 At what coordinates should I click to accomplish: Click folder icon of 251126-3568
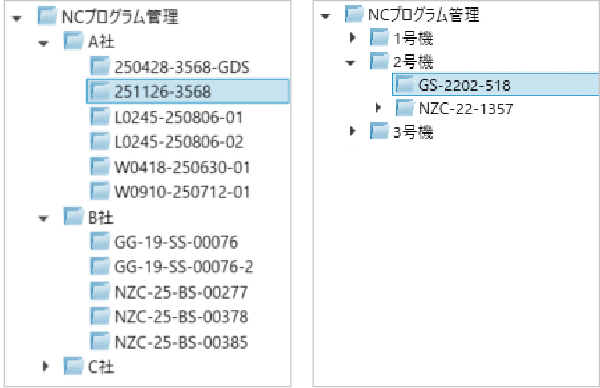pyautogui.click(x=100, y=91)
